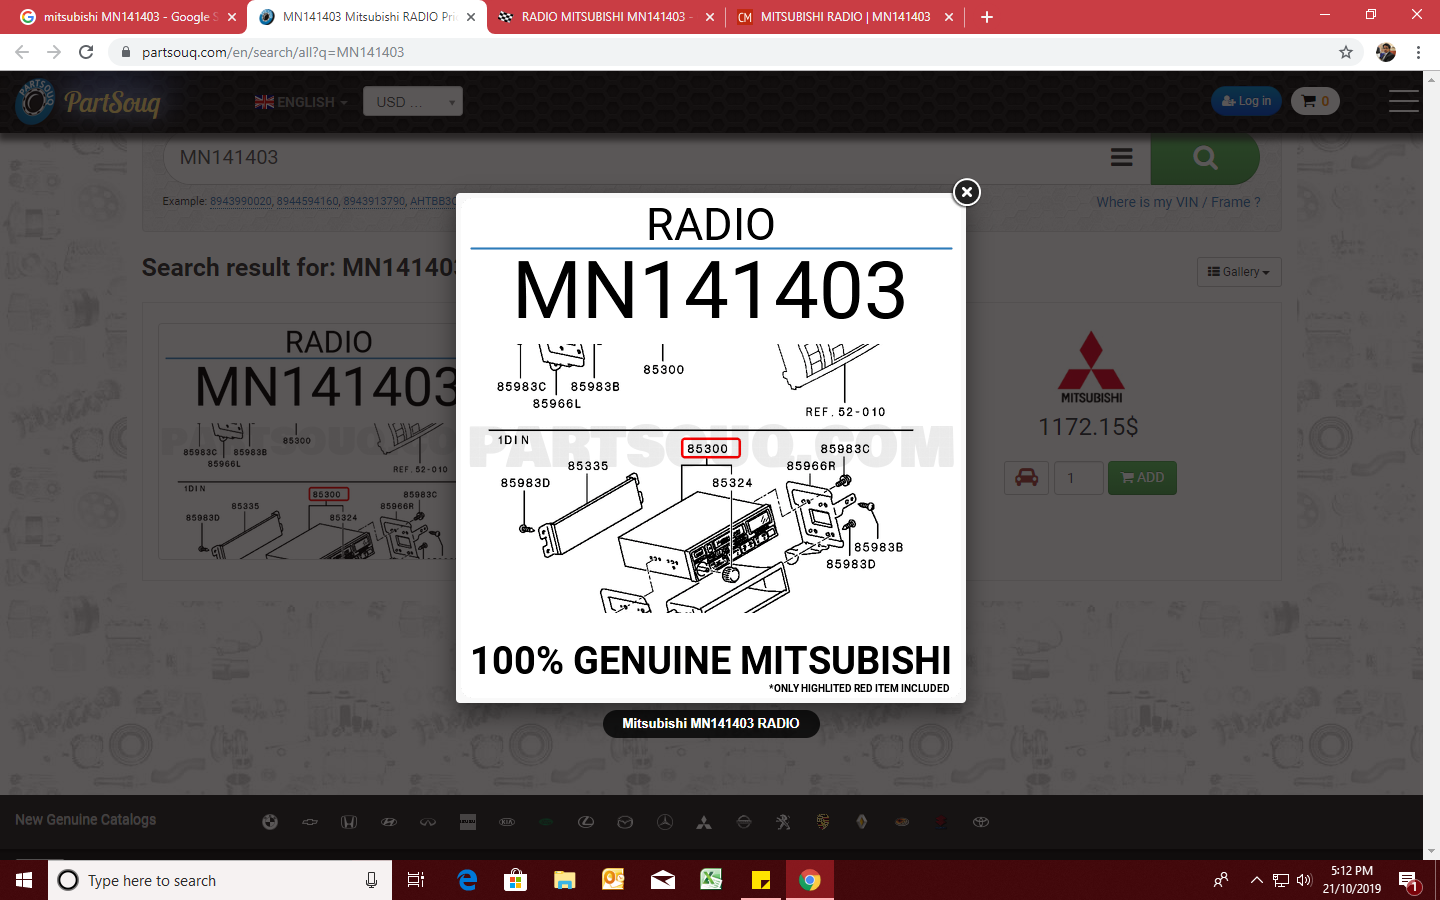Bookmark this page with the star
The image size is (1440, 900).
(1346, 52)
